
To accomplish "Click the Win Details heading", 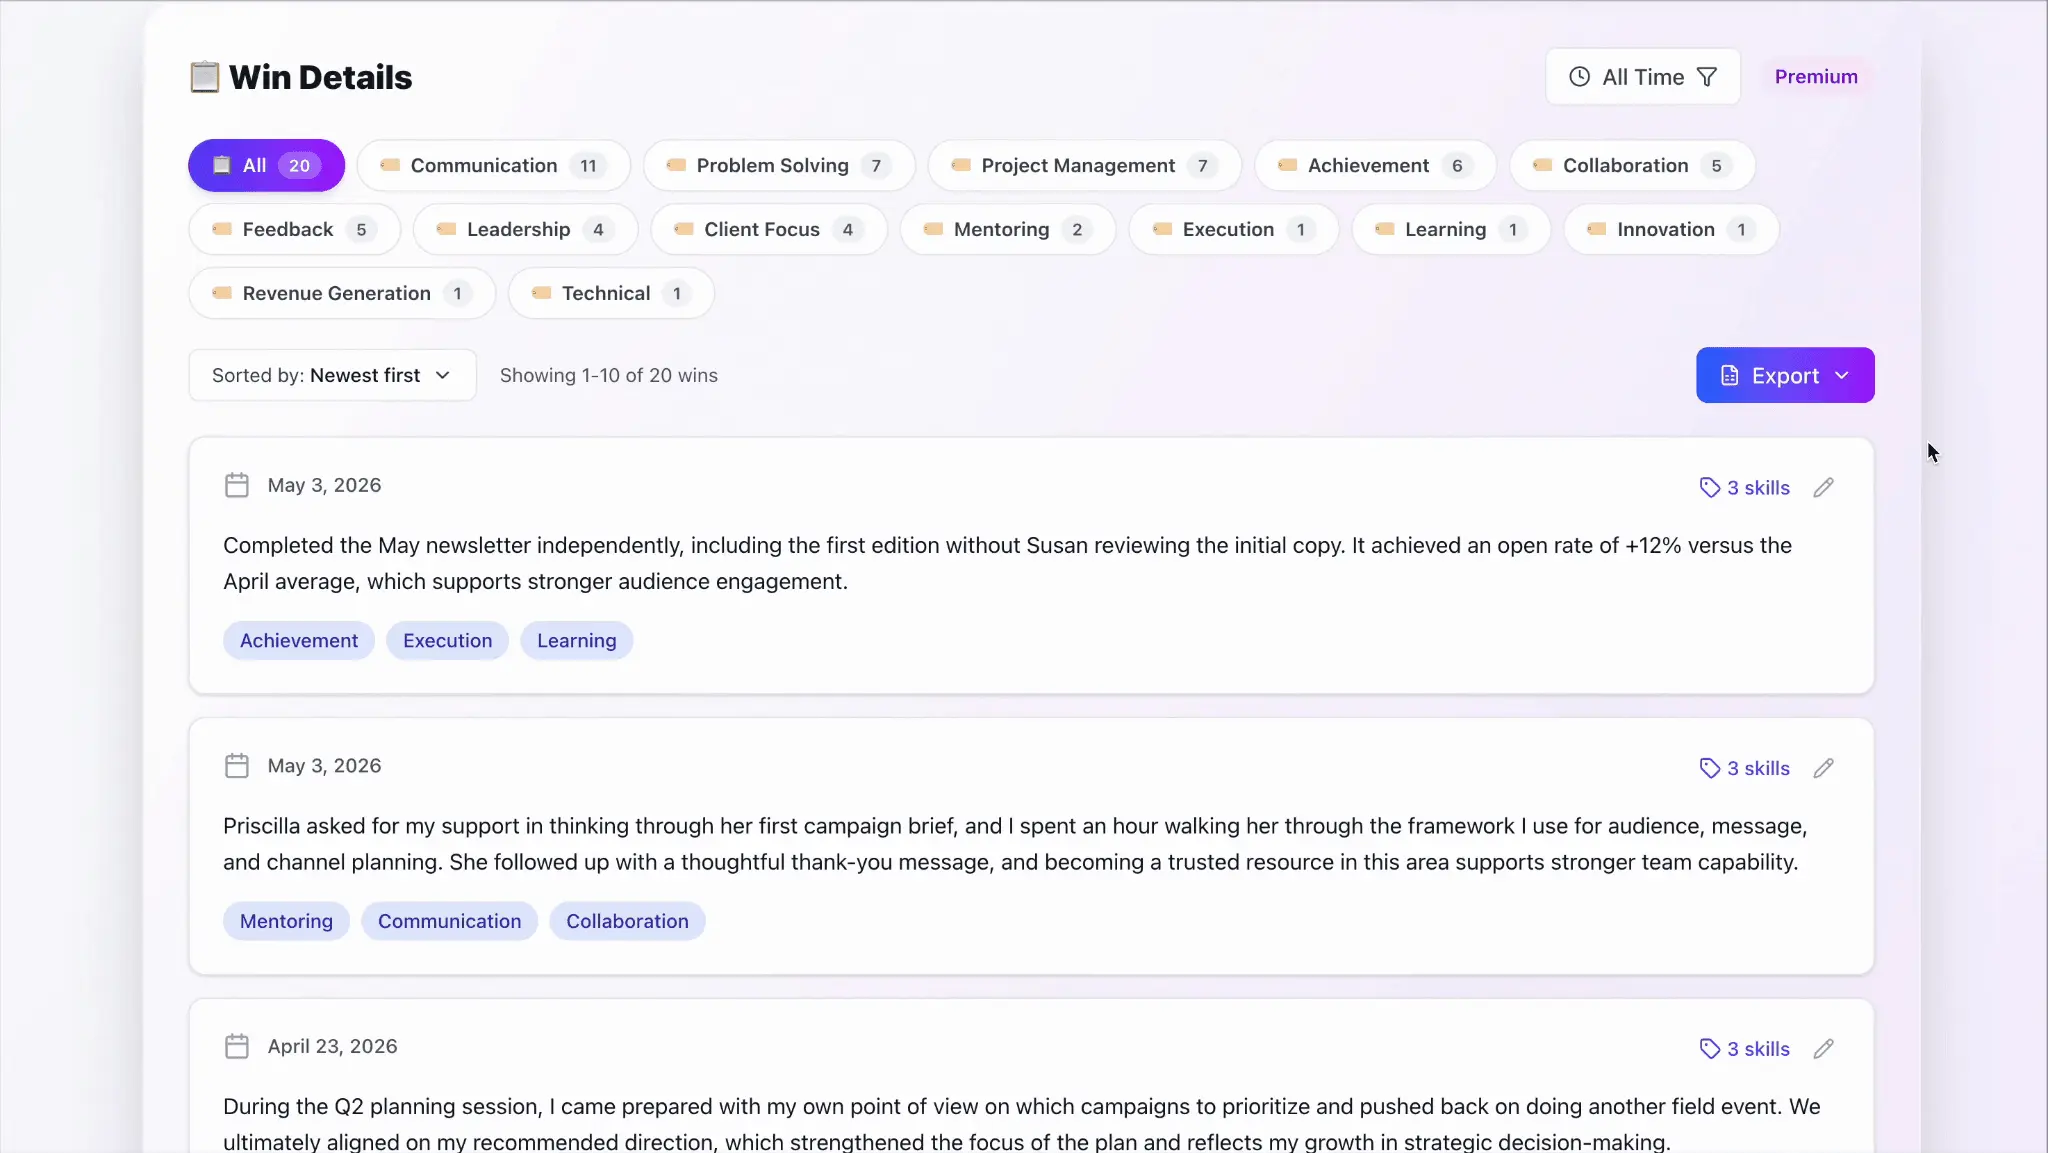I will click(x=320, y=77).
